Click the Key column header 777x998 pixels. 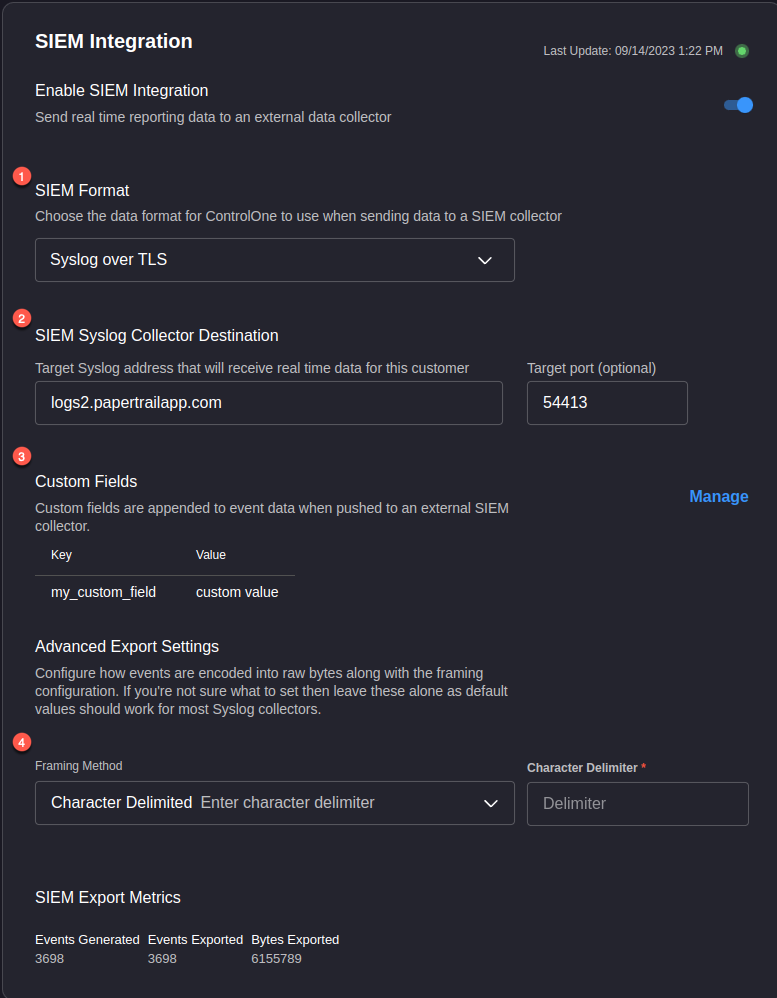pyautogui.click(x=61, y=555)
